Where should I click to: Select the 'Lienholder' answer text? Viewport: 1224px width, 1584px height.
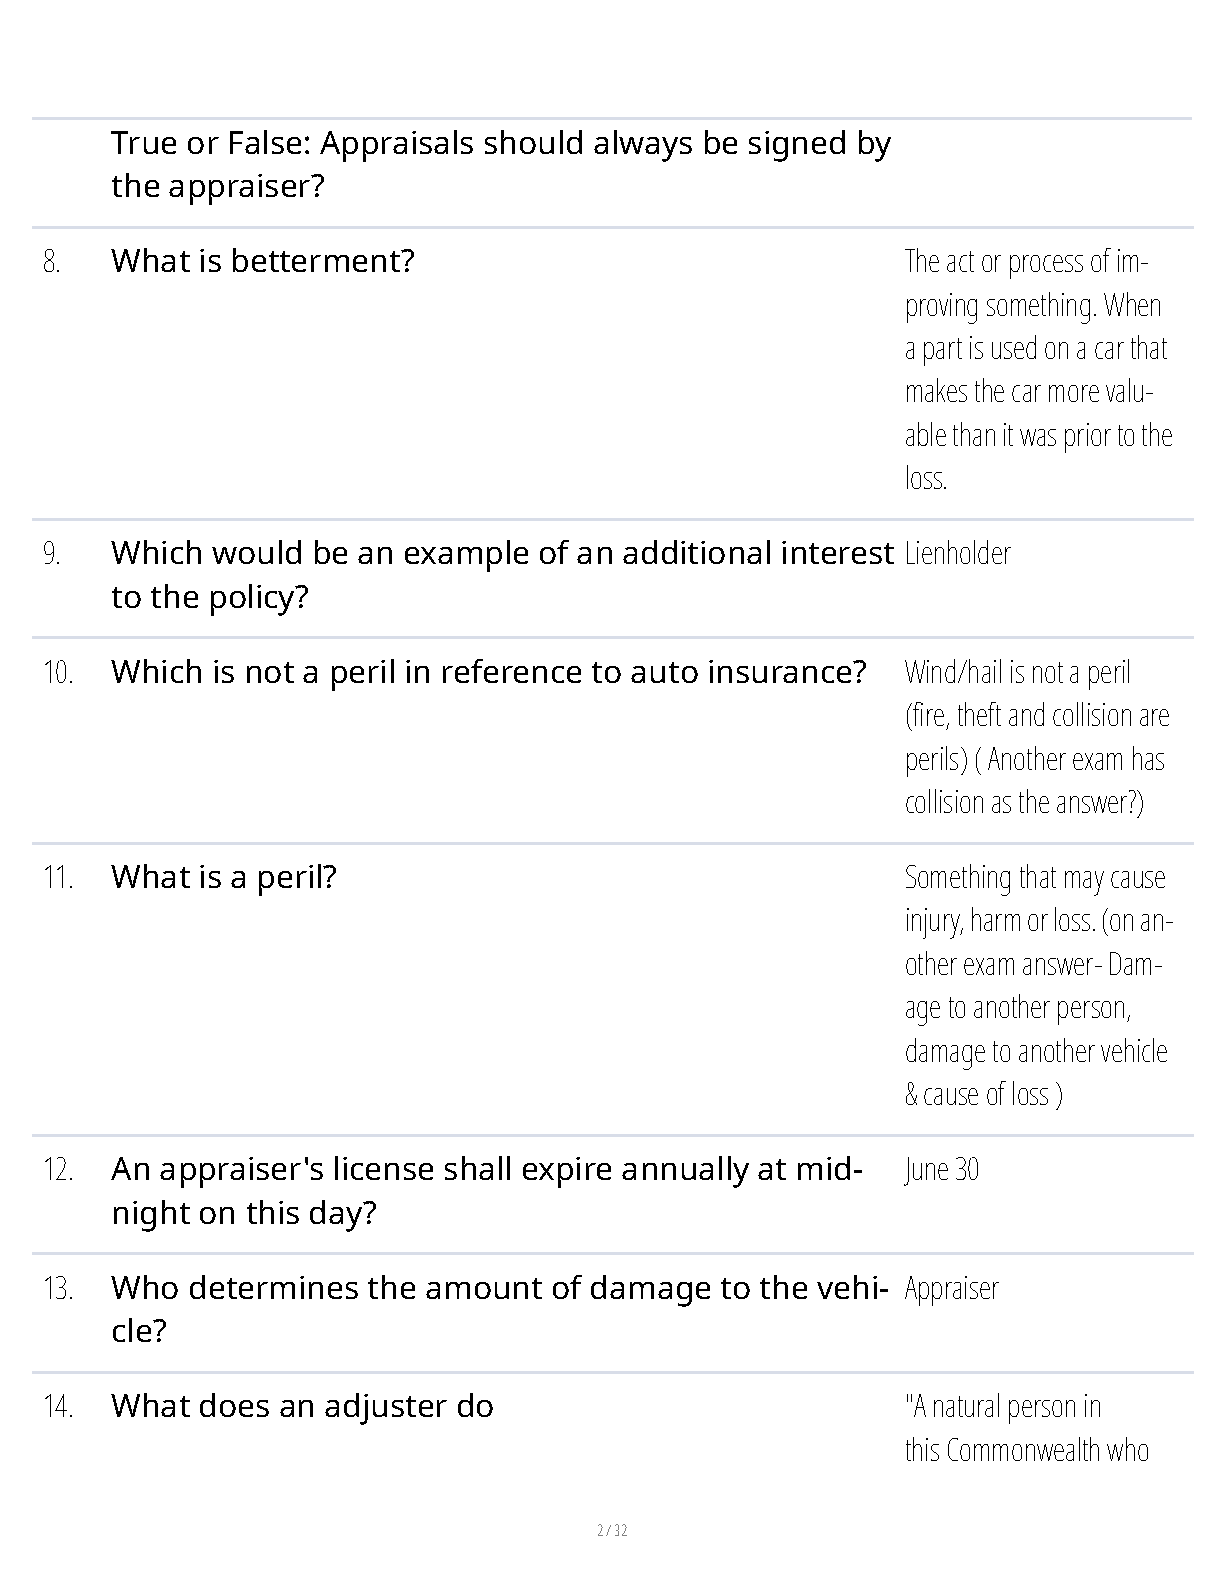[957, 554]
